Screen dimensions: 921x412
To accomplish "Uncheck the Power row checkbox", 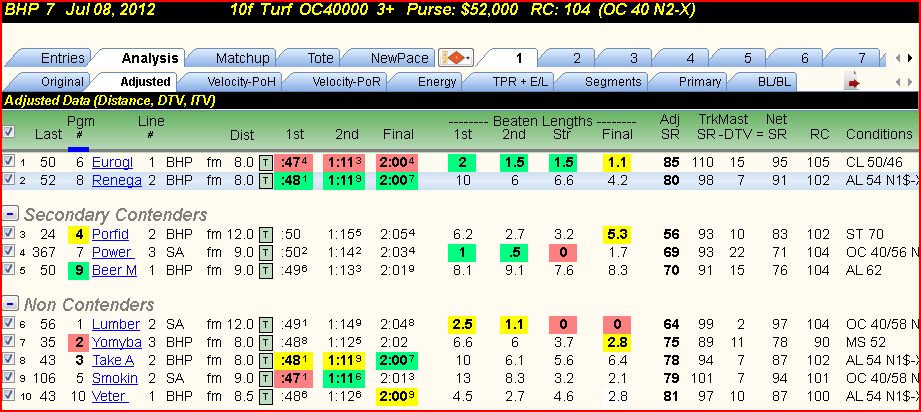I will tap(8, 252).
